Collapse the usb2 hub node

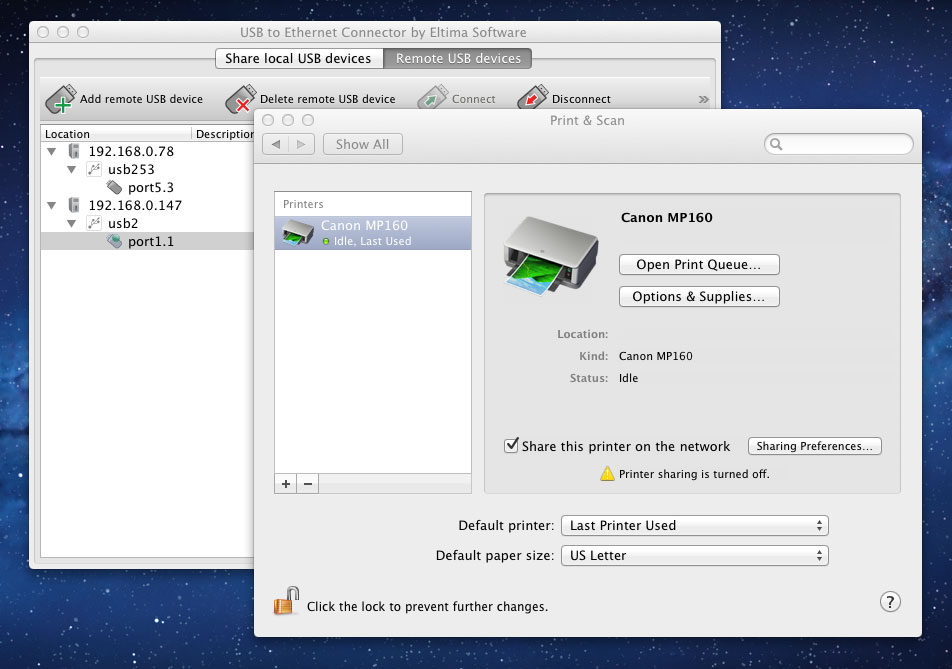pyautogui.click(x=72, y=223)
